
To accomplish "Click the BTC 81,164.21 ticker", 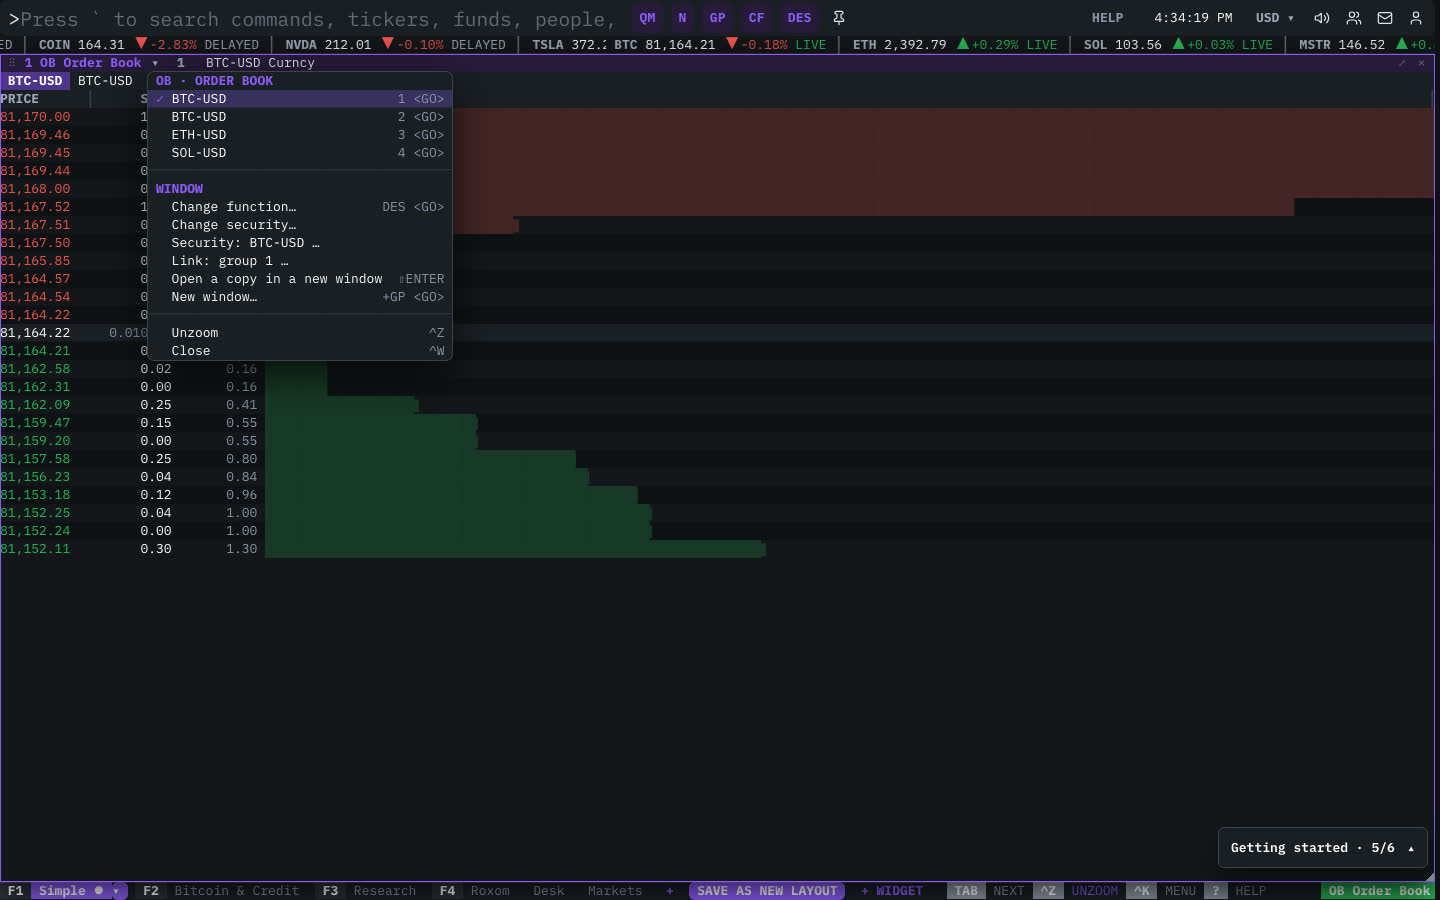I will 720,45.
